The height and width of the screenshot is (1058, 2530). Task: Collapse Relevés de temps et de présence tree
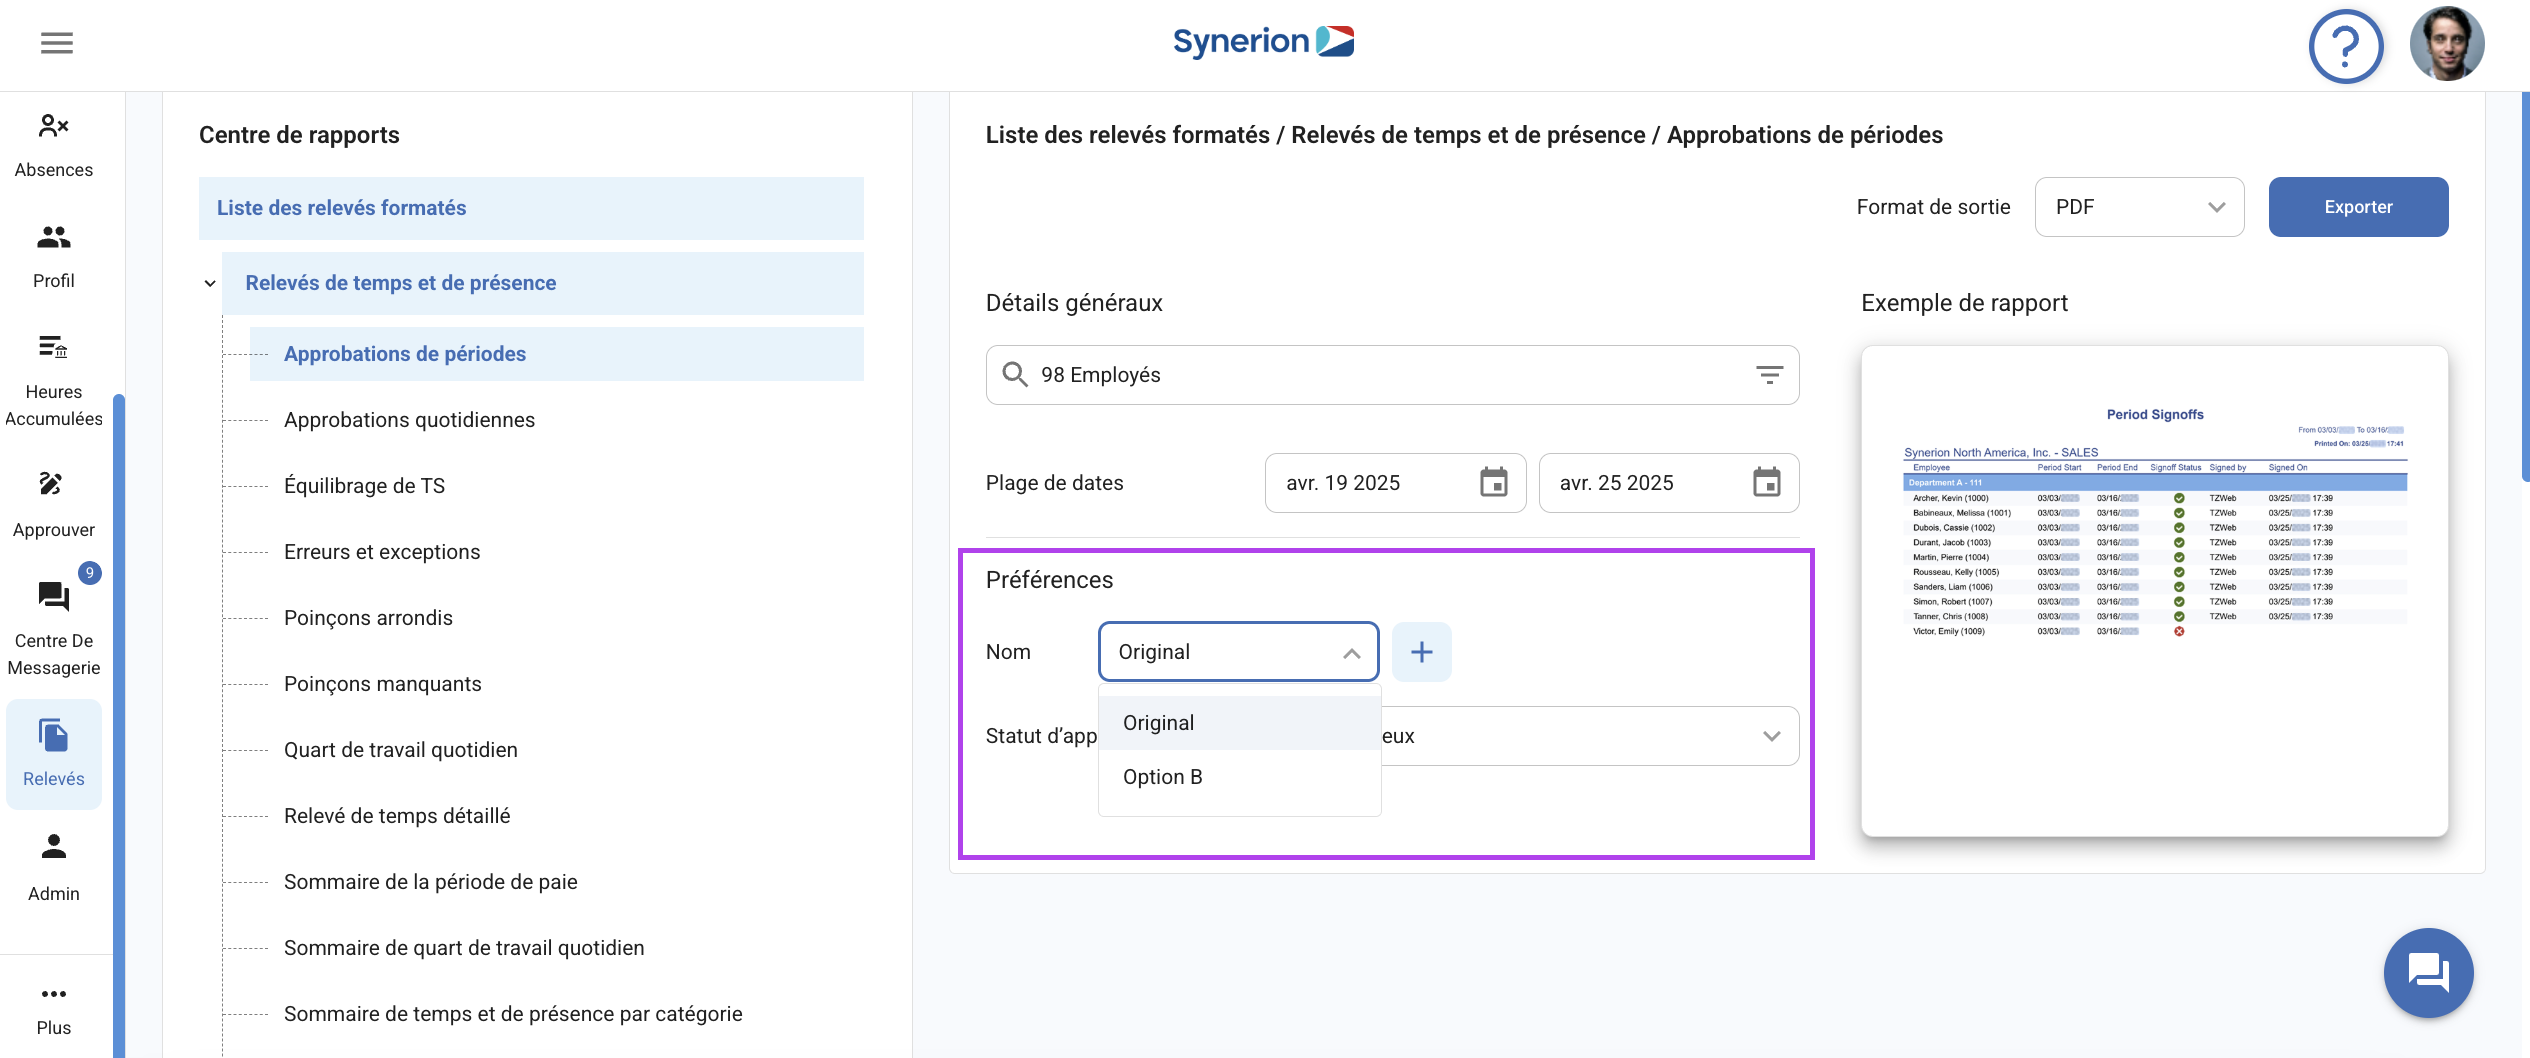point(210,283)
